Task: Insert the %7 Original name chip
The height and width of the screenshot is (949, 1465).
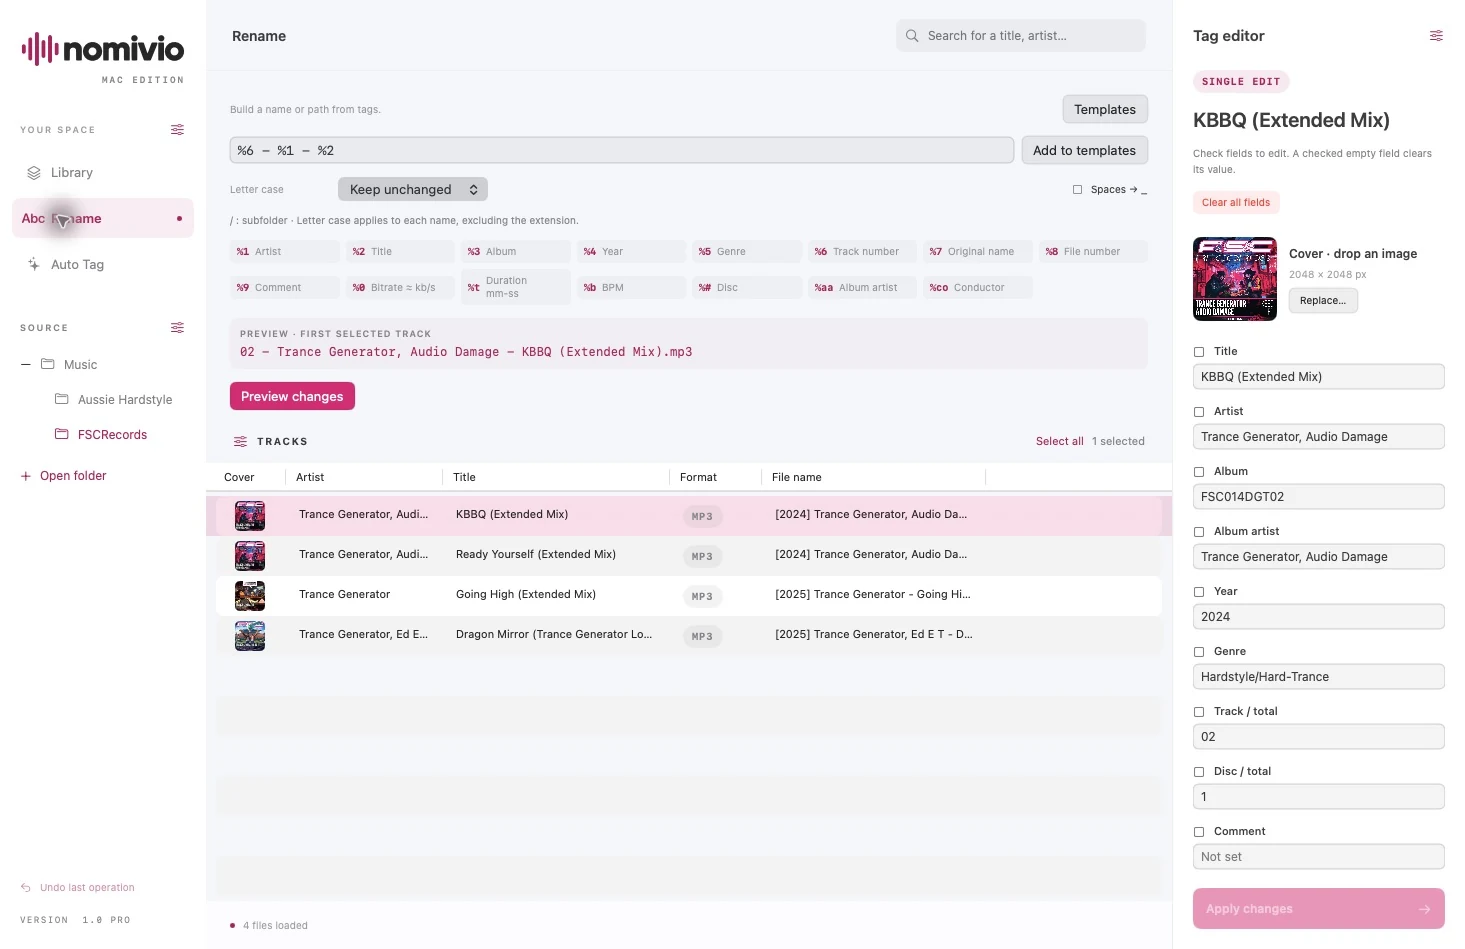Action: click(x=978, y=252)
